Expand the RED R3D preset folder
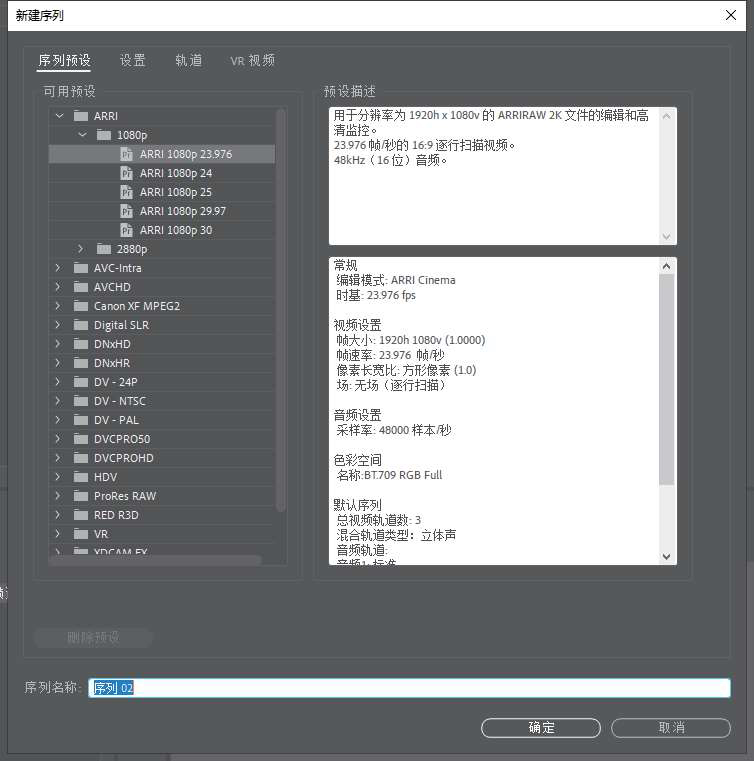 click(58, 515)
